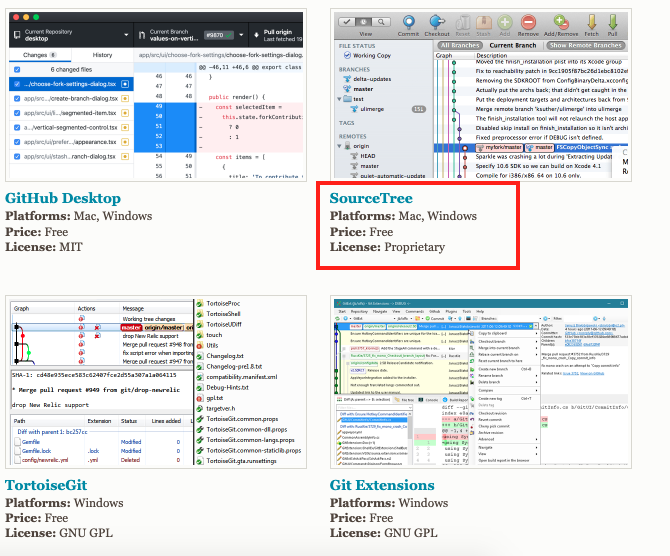
Task: Select Working Copy in SourceTree sidebar
Action: (372, 56)
